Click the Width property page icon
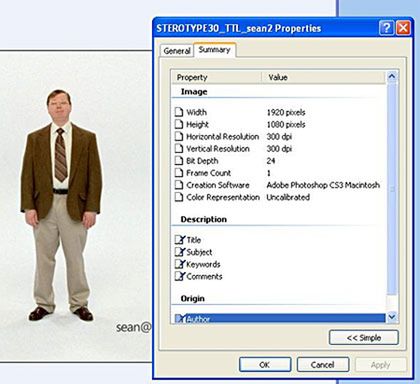 [x=179, y=112]
